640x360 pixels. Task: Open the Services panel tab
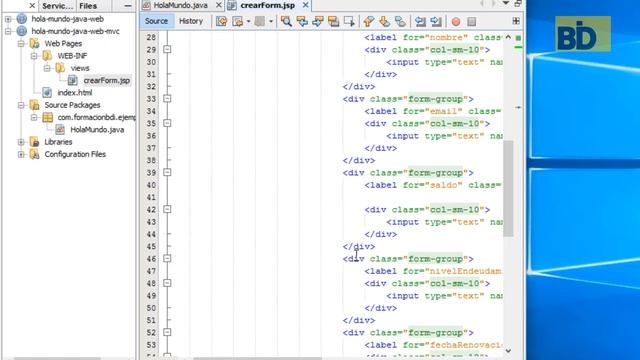[58, 6]
